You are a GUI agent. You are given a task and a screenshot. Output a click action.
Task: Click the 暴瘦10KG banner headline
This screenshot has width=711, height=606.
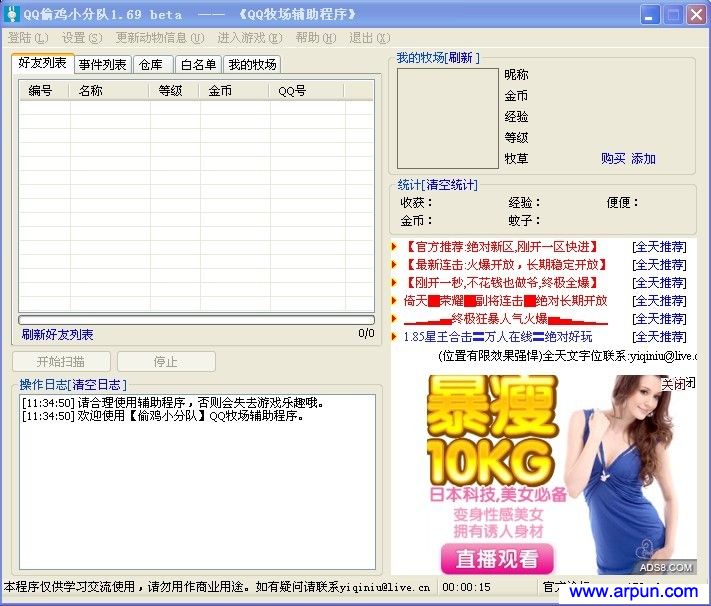tap(492, 429)
